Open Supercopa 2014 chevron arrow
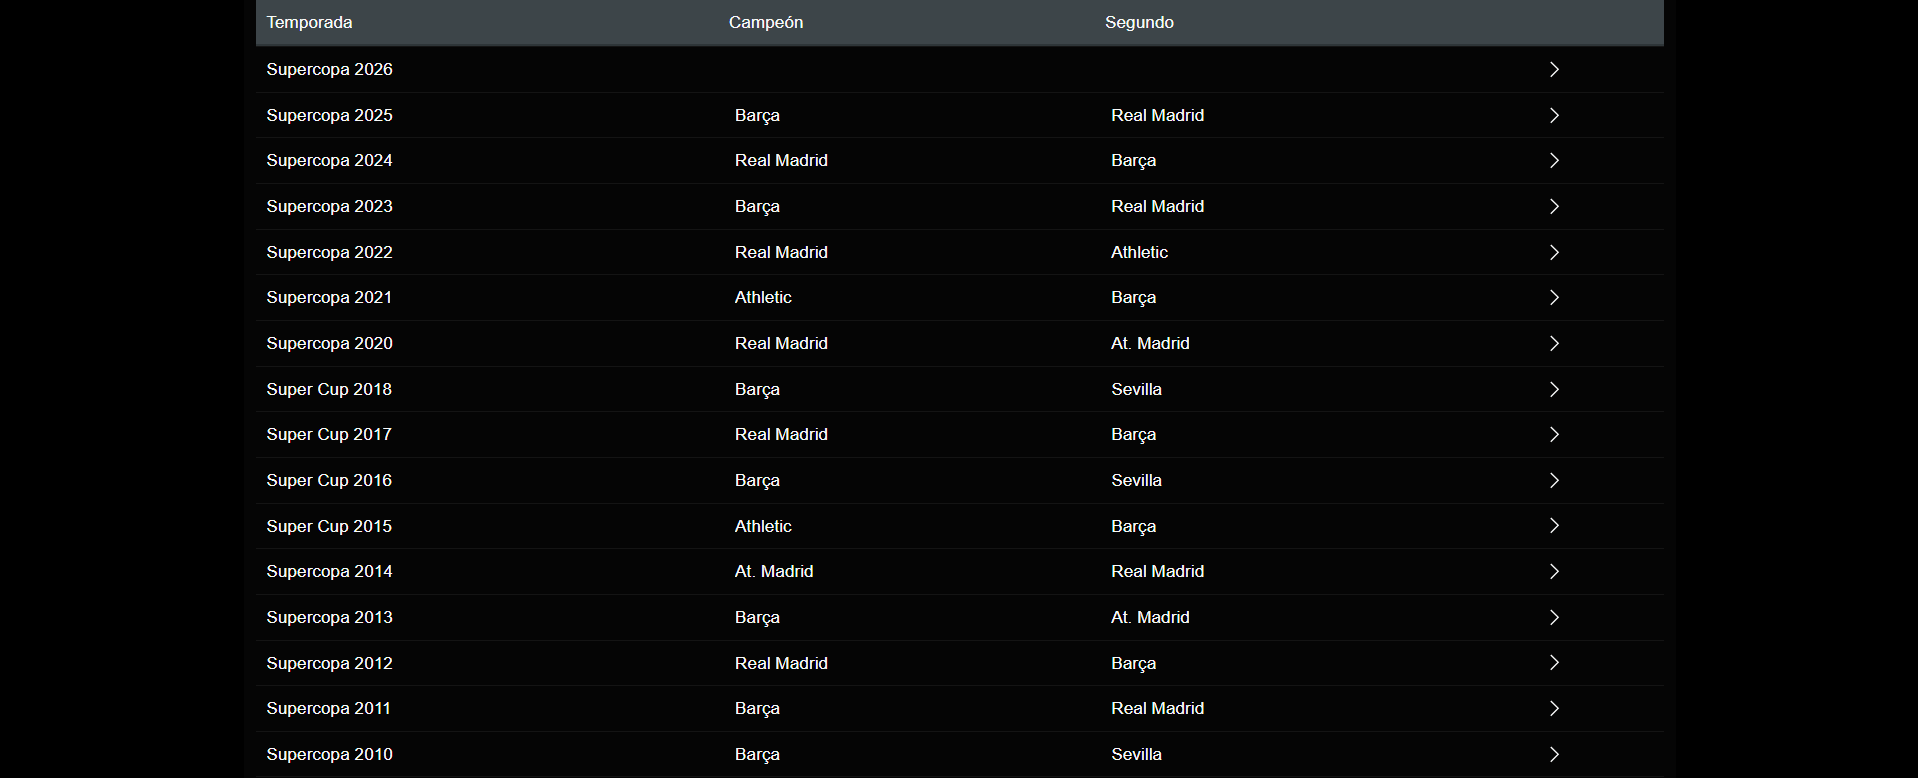Viewport: 1918px width, 778px height. pyautogui.click(x=1554, y=571)
